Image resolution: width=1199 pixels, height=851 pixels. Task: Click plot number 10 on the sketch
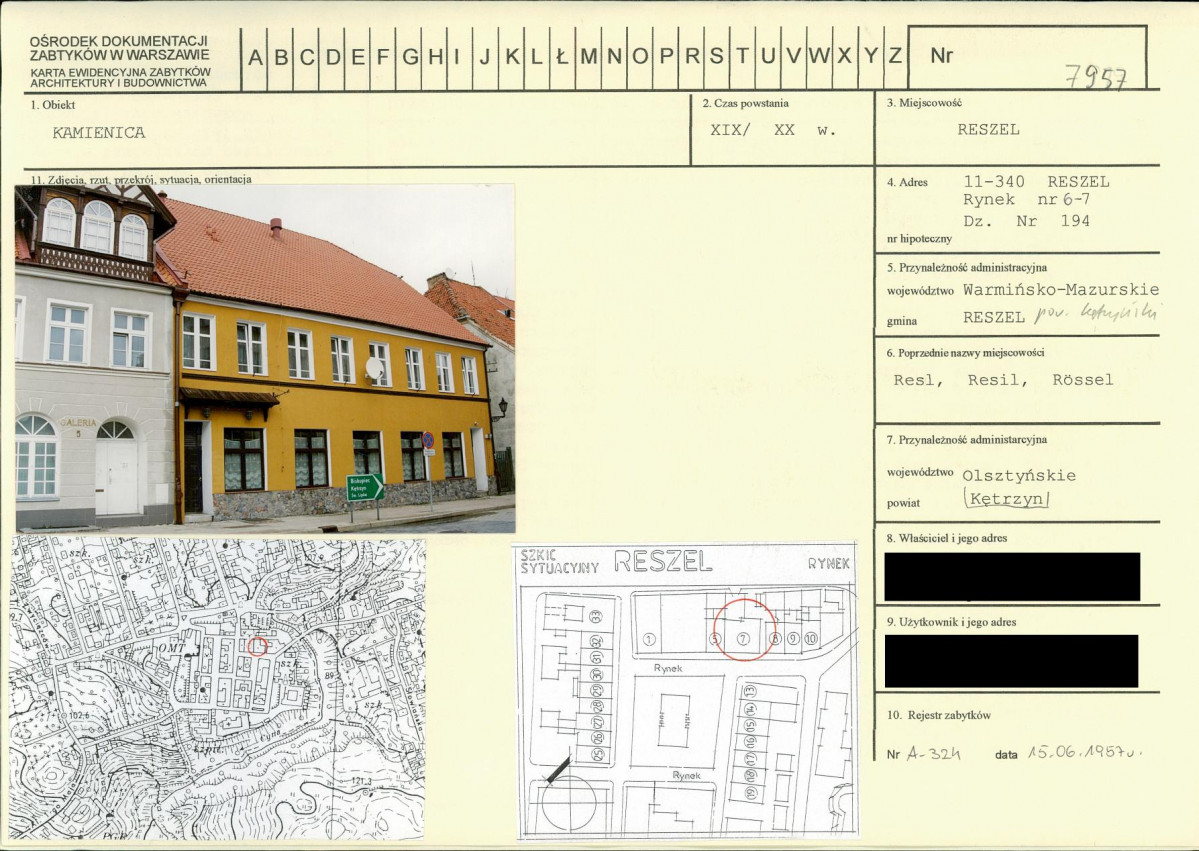(811, 638)
